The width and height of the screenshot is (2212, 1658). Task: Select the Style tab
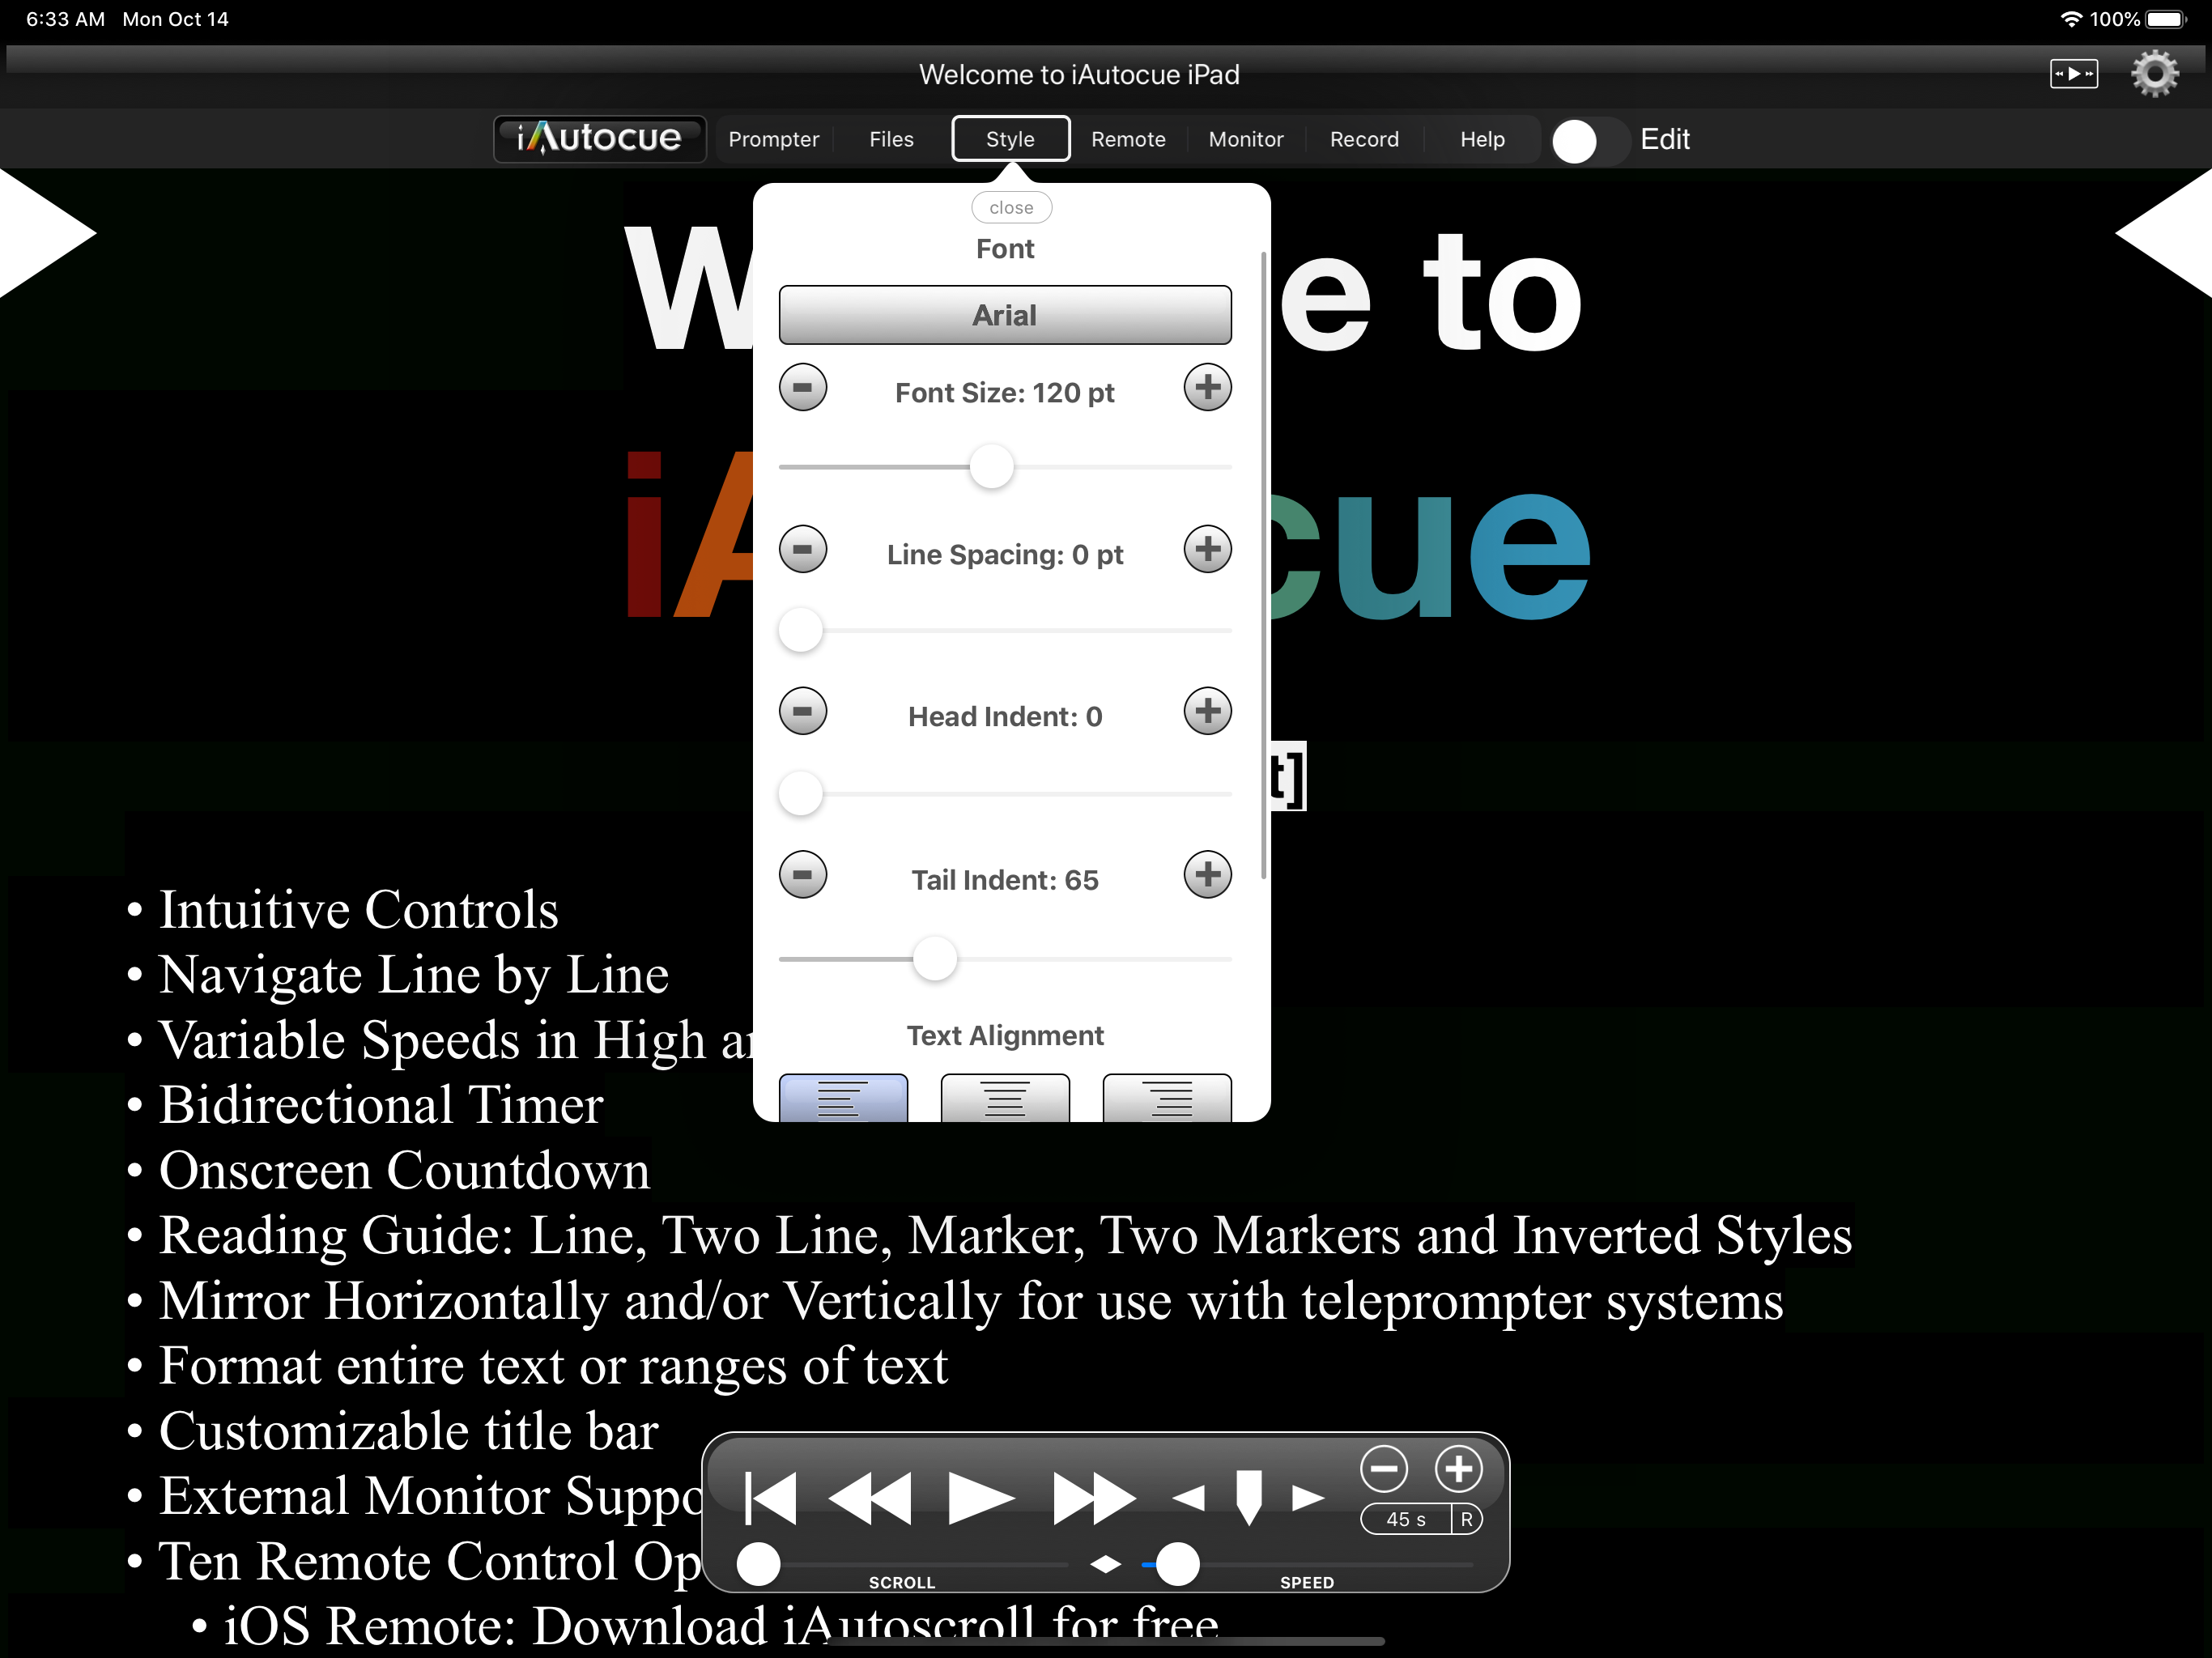[1010, 139]
